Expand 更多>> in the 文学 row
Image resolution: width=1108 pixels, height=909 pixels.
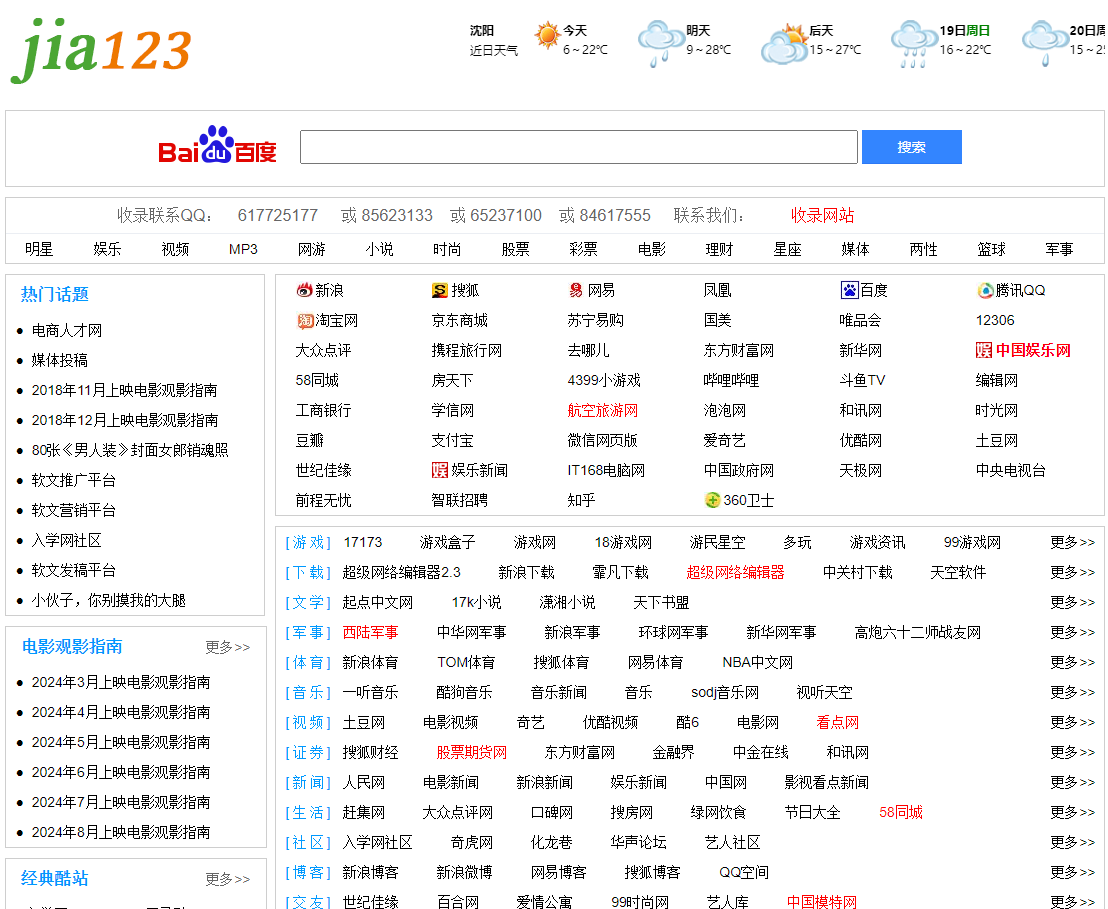[1073, 602]
